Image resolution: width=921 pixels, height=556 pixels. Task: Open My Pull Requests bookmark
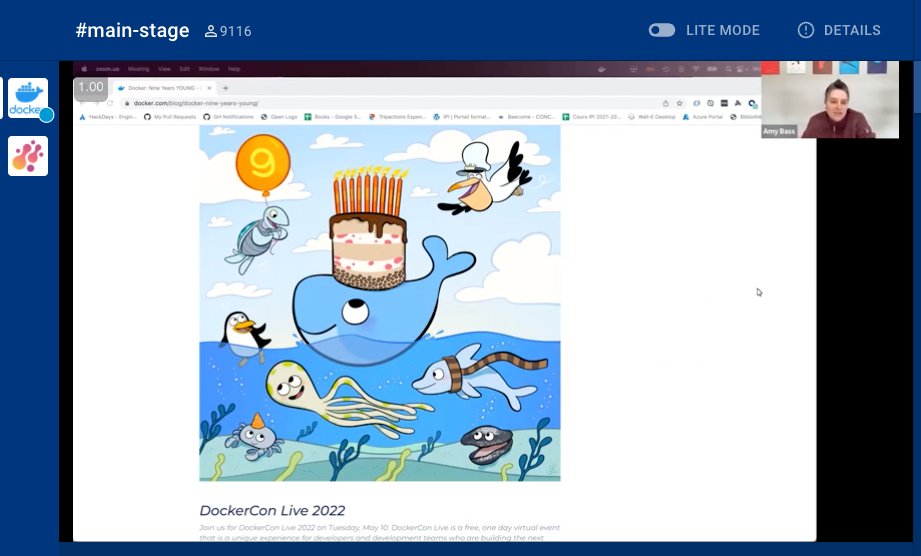tap(170, 117)
